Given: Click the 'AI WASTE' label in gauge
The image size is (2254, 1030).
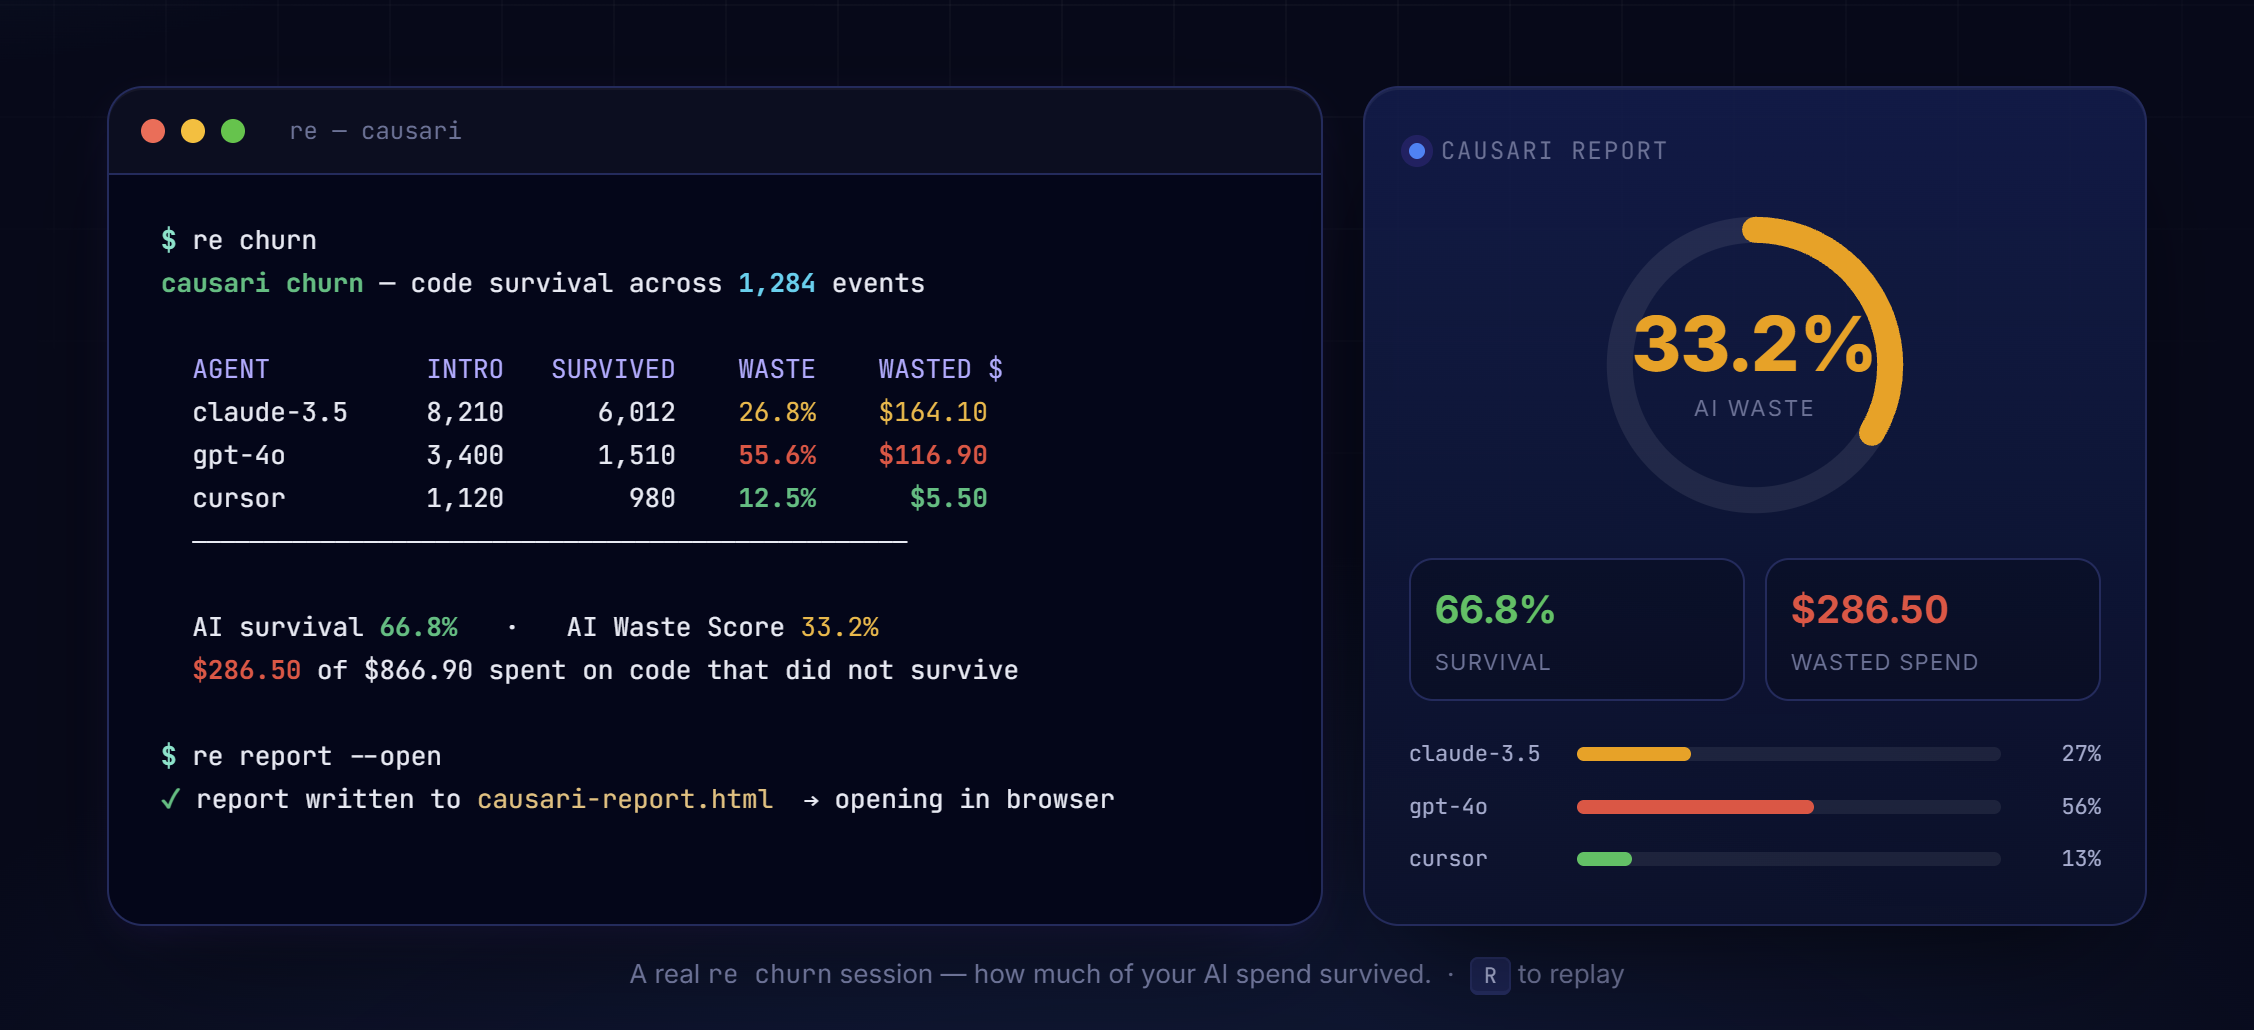Looking at the screenshot, I should click(x=1754, y=408).
